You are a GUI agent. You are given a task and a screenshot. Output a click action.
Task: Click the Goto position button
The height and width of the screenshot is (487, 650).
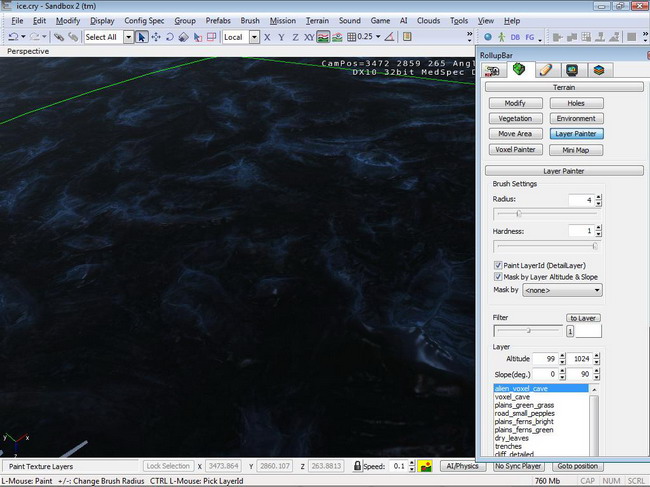click(x=577, y=466)
